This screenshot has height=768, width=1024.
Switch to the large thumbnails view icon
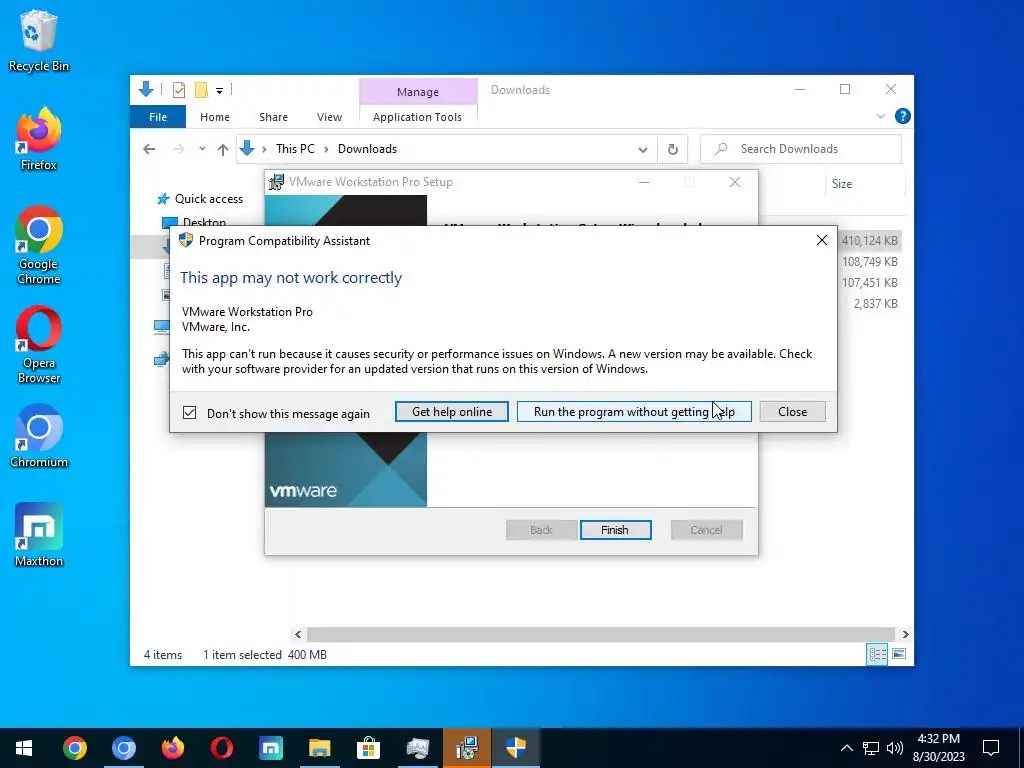coord(899,654)
